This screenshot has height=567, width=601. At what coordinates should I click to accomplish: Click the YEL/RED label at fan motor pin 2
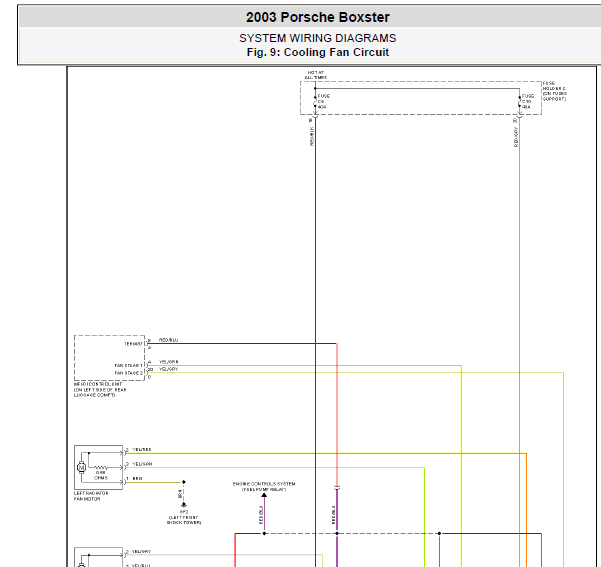tap(141, 449)
